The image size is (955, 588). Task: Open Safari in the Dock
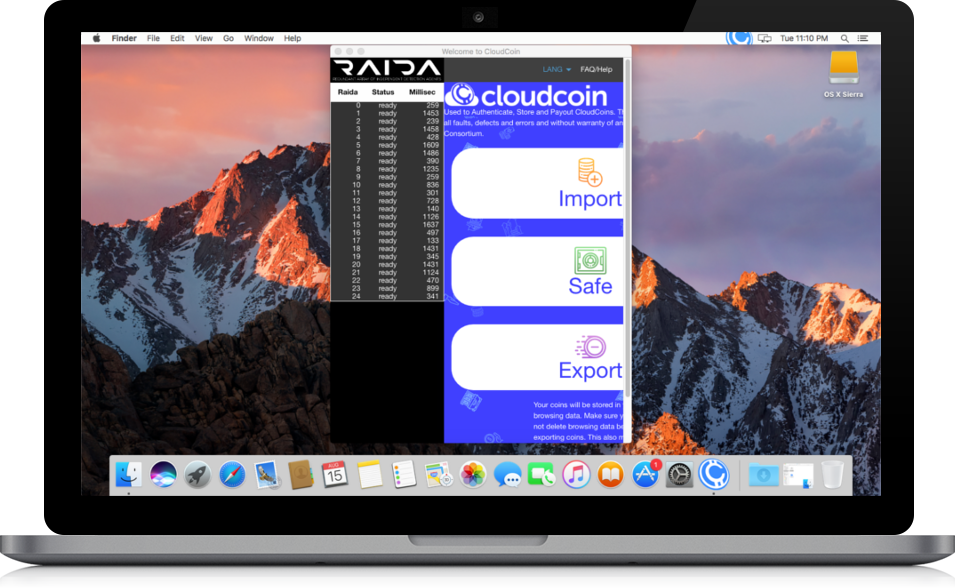tap(232, 475)
